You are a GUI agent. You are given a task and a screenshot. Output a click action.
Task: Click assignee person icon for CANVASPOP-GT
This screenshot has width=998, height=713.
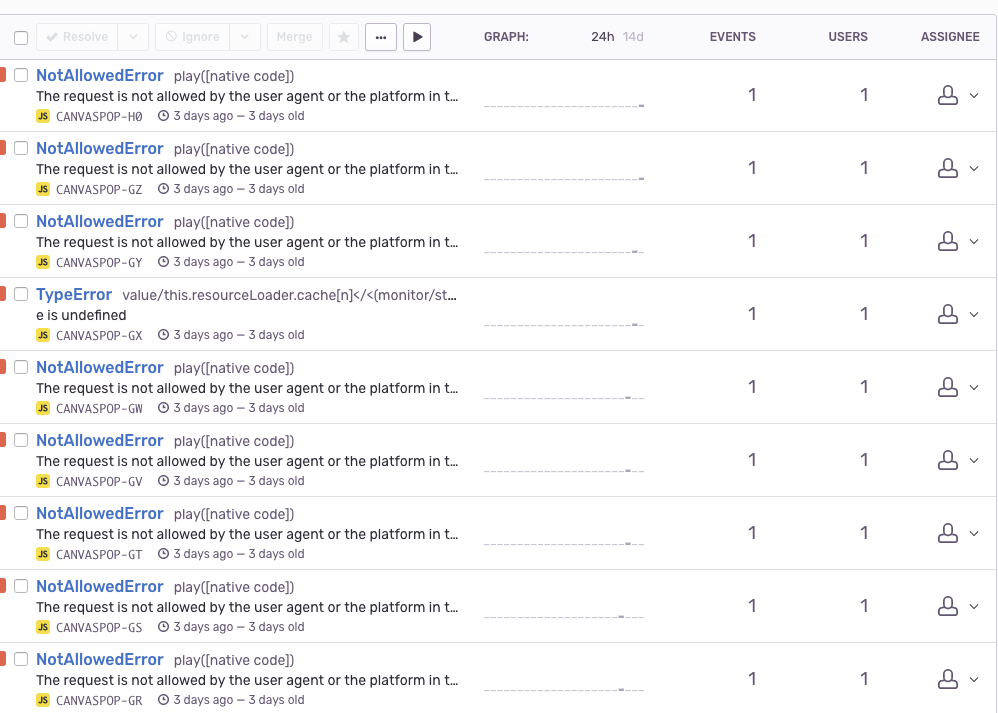pos(948,533)
